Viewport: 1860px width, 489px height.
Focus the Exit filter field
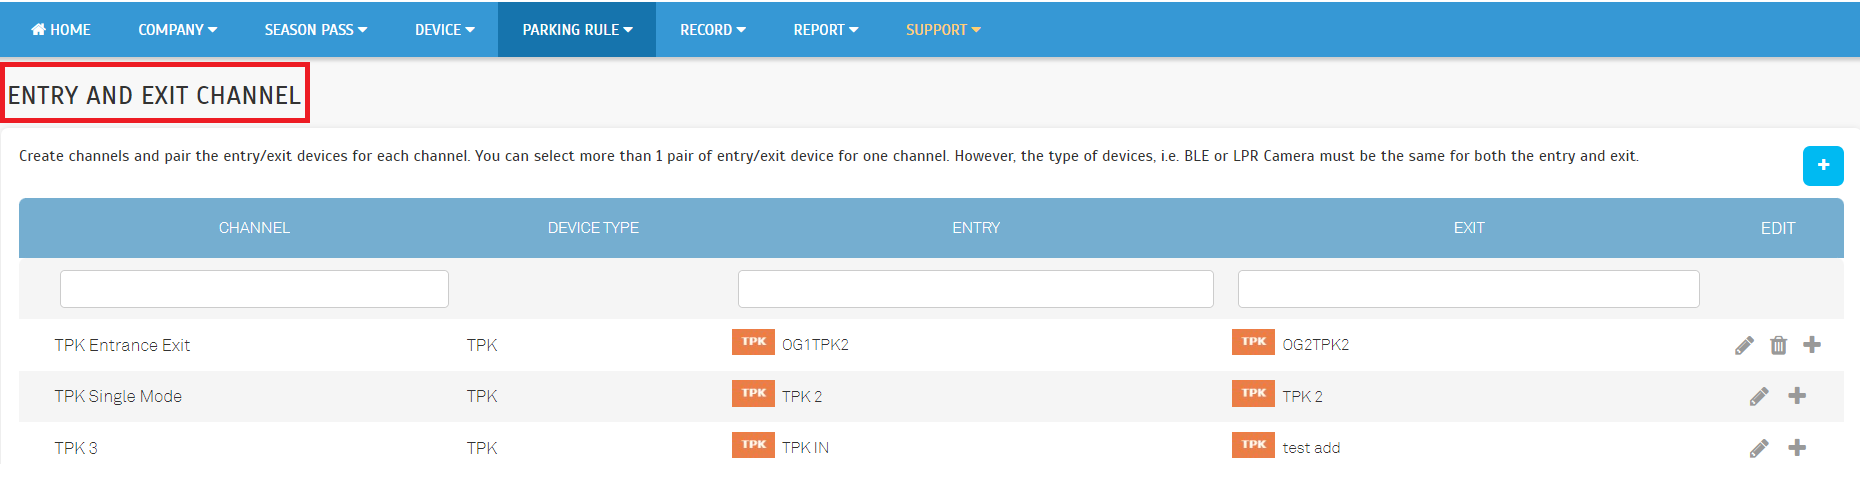[x=1469, y=289]
